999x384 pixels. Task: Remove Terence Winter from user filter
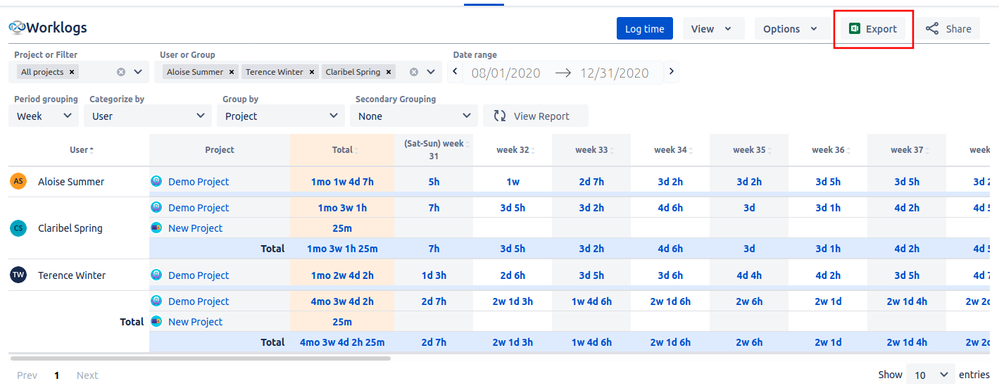pos(312,72)
